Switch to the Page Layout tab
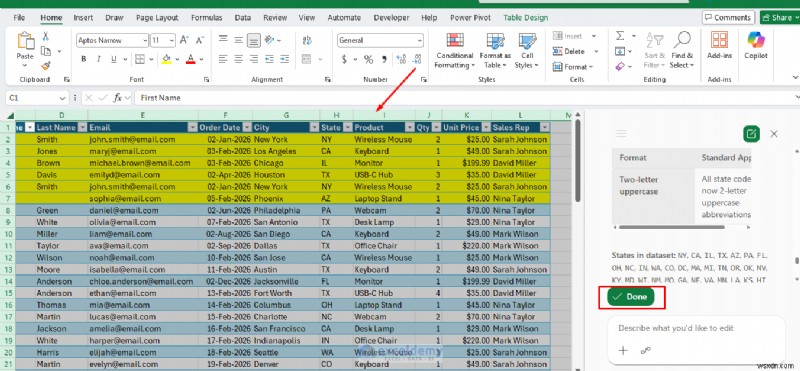The height and width of the screenshot is (371, 800). pos(157,18)
